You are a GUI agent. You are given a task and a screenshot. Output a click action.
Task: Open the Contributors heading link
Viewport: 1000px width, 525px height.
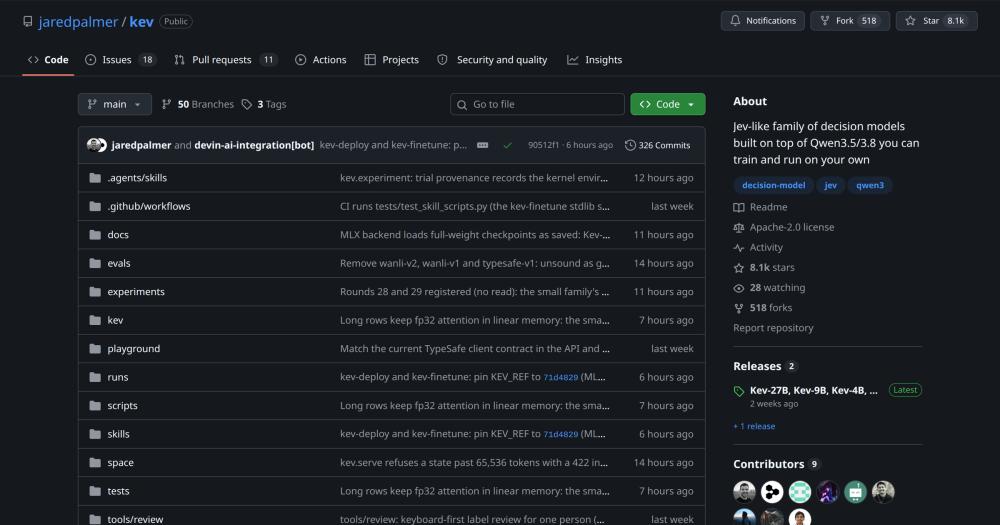coord(768,464)
